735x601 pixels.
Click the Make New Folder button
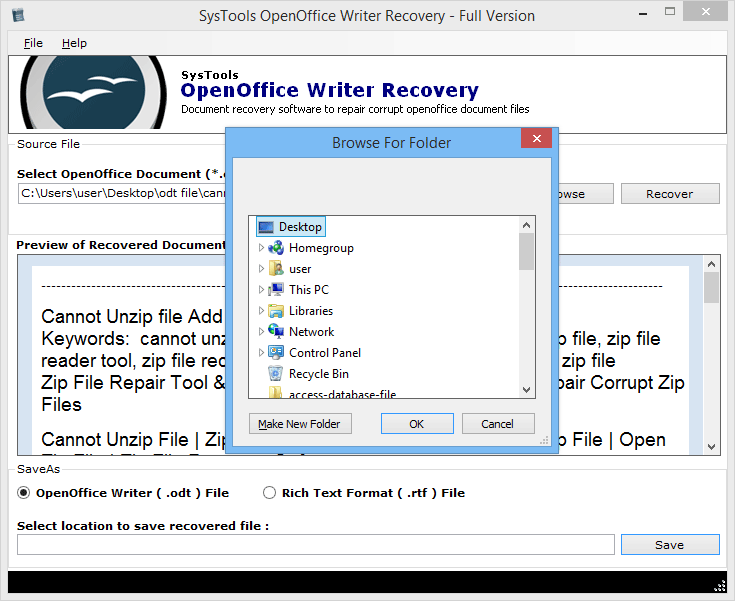click(x=300, y=424)
